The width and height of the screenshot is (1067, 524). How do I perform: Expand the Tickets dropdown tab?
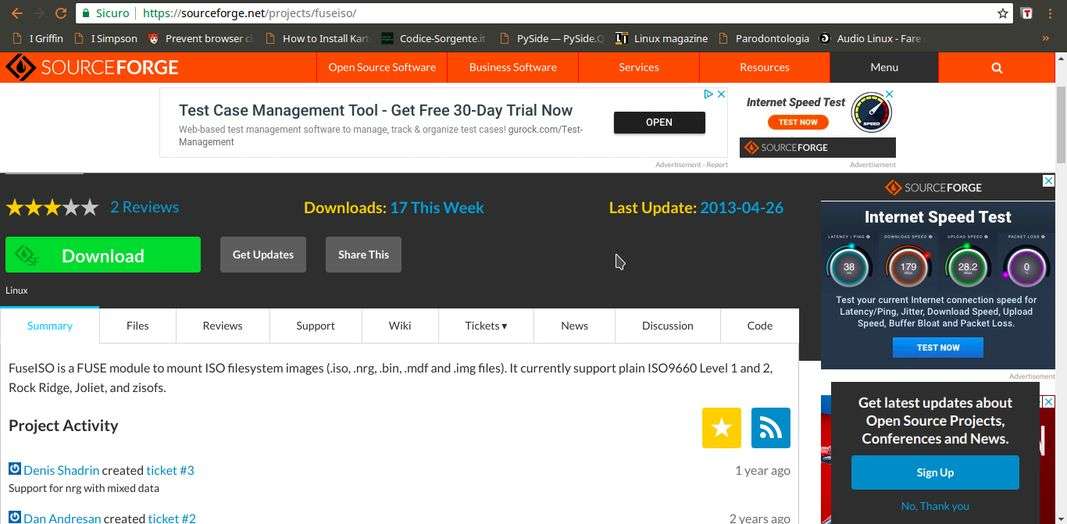[486, 325]
